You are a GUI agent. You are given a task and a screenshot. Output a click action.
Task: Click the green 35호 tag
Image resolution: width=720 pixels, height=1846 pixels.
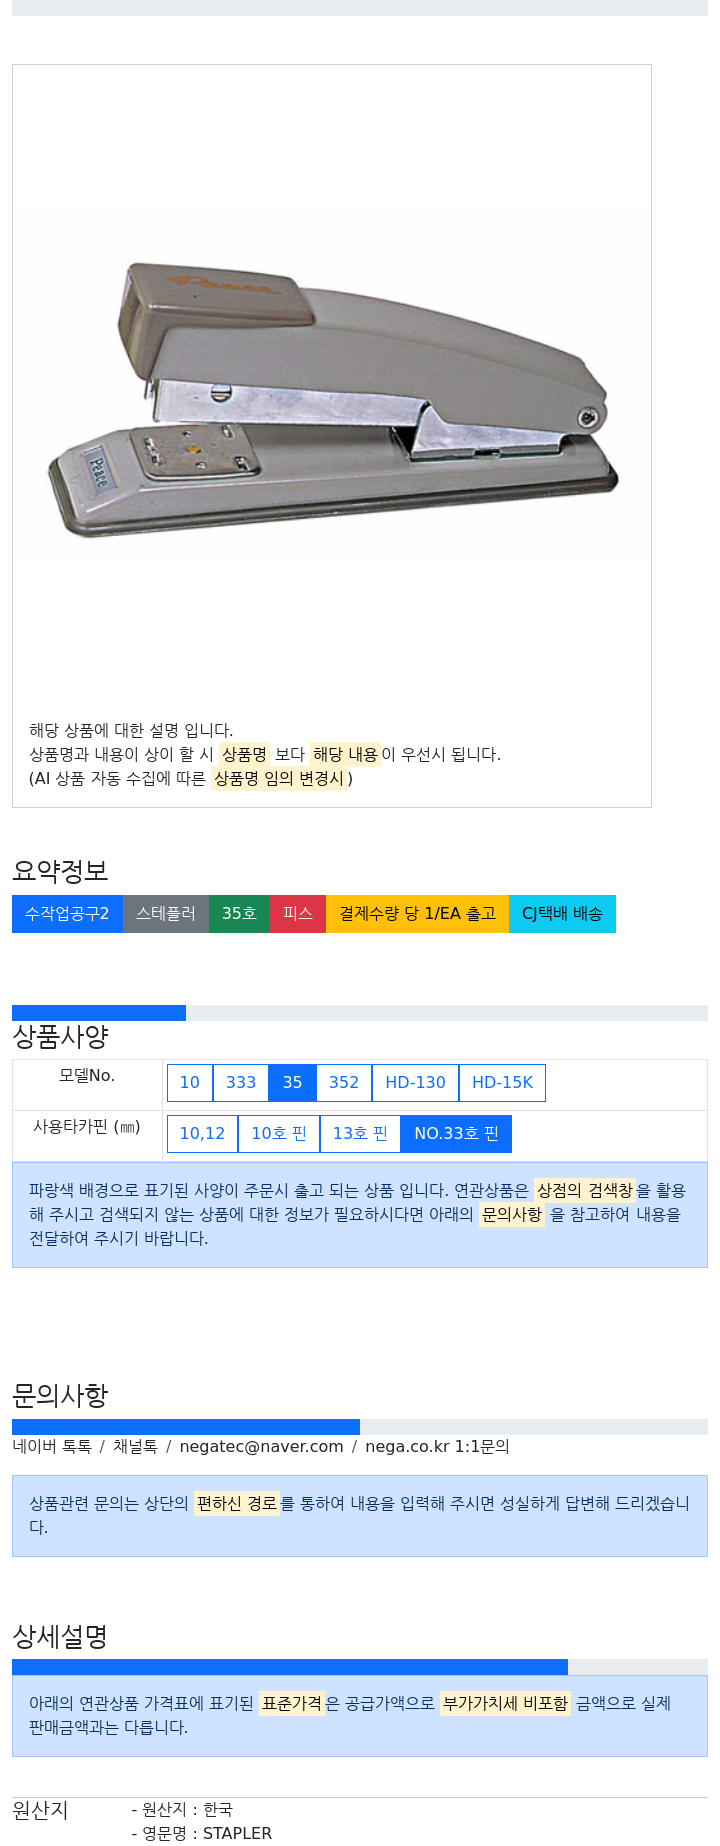tap(239, 914)
